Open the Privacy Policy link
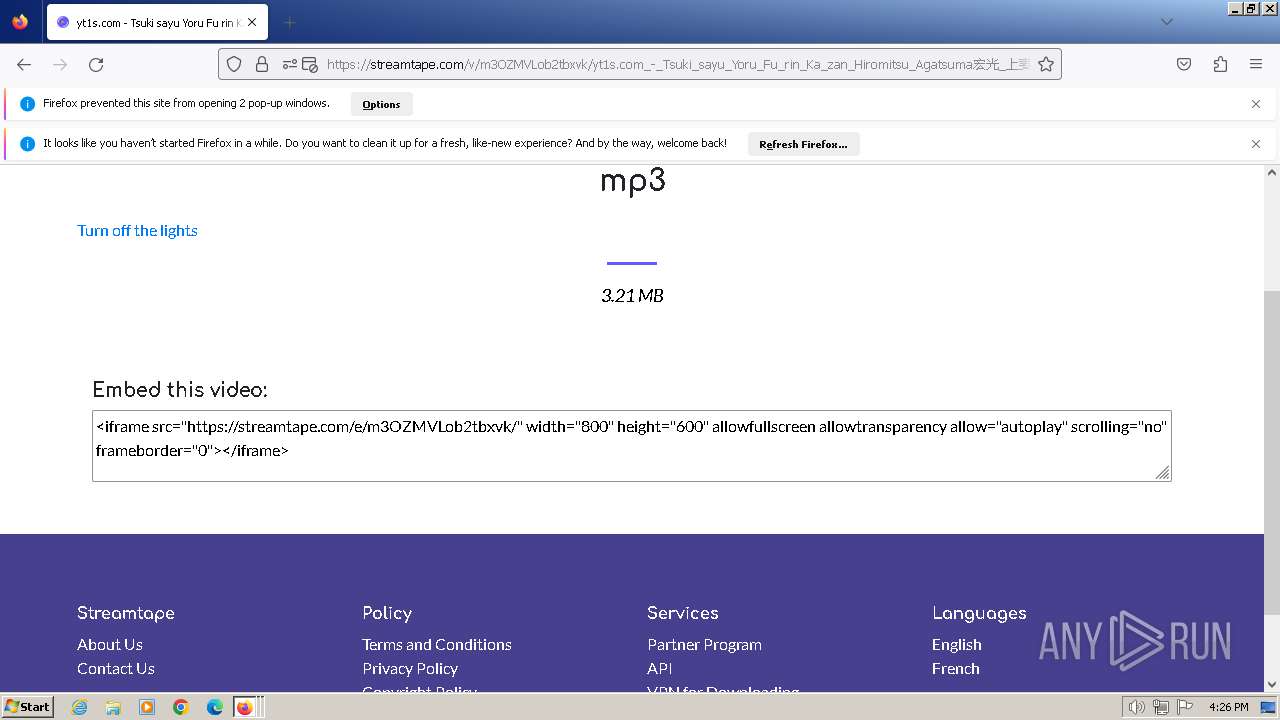Screen dimensions: 1280x720 pyautogui.click(x=410, y=669)
